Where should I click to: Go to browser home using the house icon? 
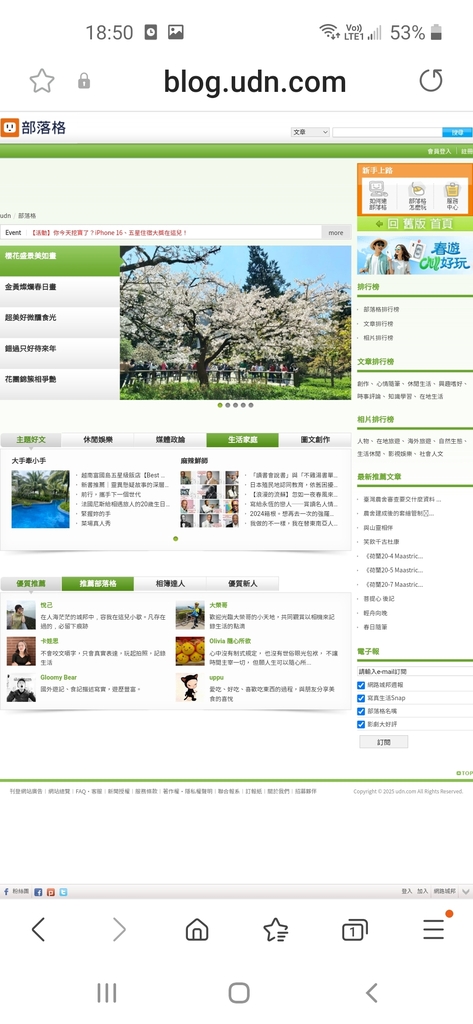197,929
